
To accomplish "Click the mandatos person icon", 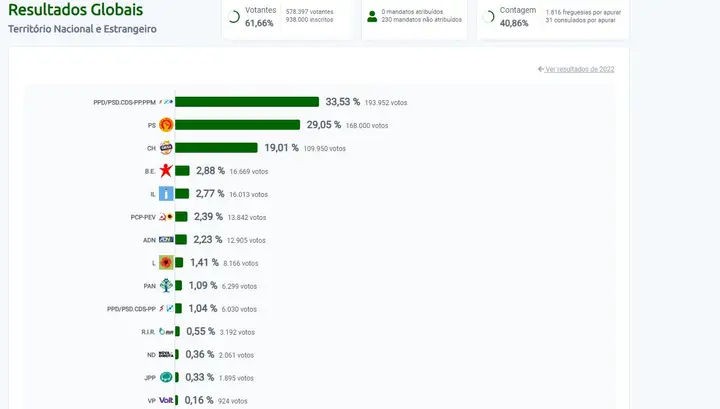I will [x=372, y=16].
